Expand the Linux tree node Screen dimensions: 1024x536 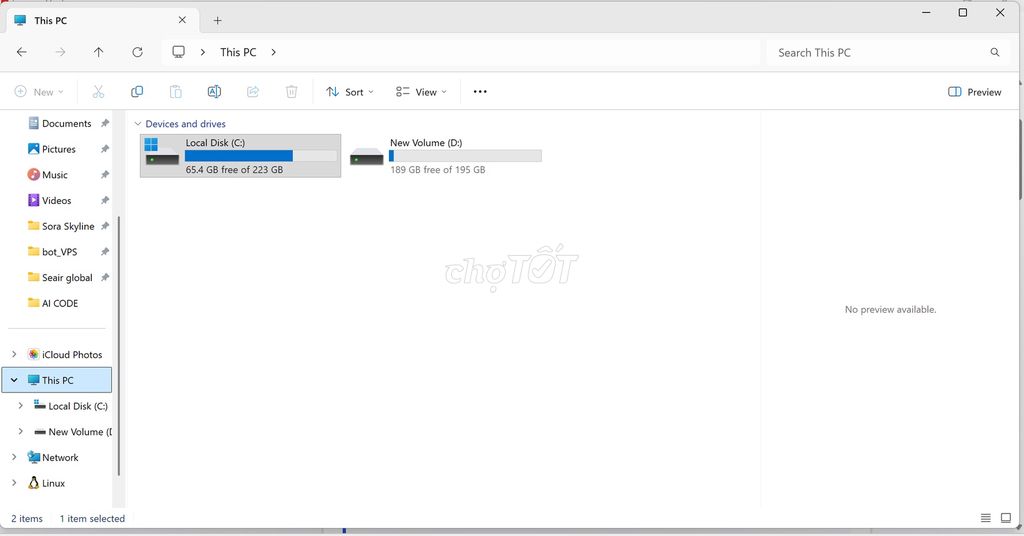pos(14,483)
